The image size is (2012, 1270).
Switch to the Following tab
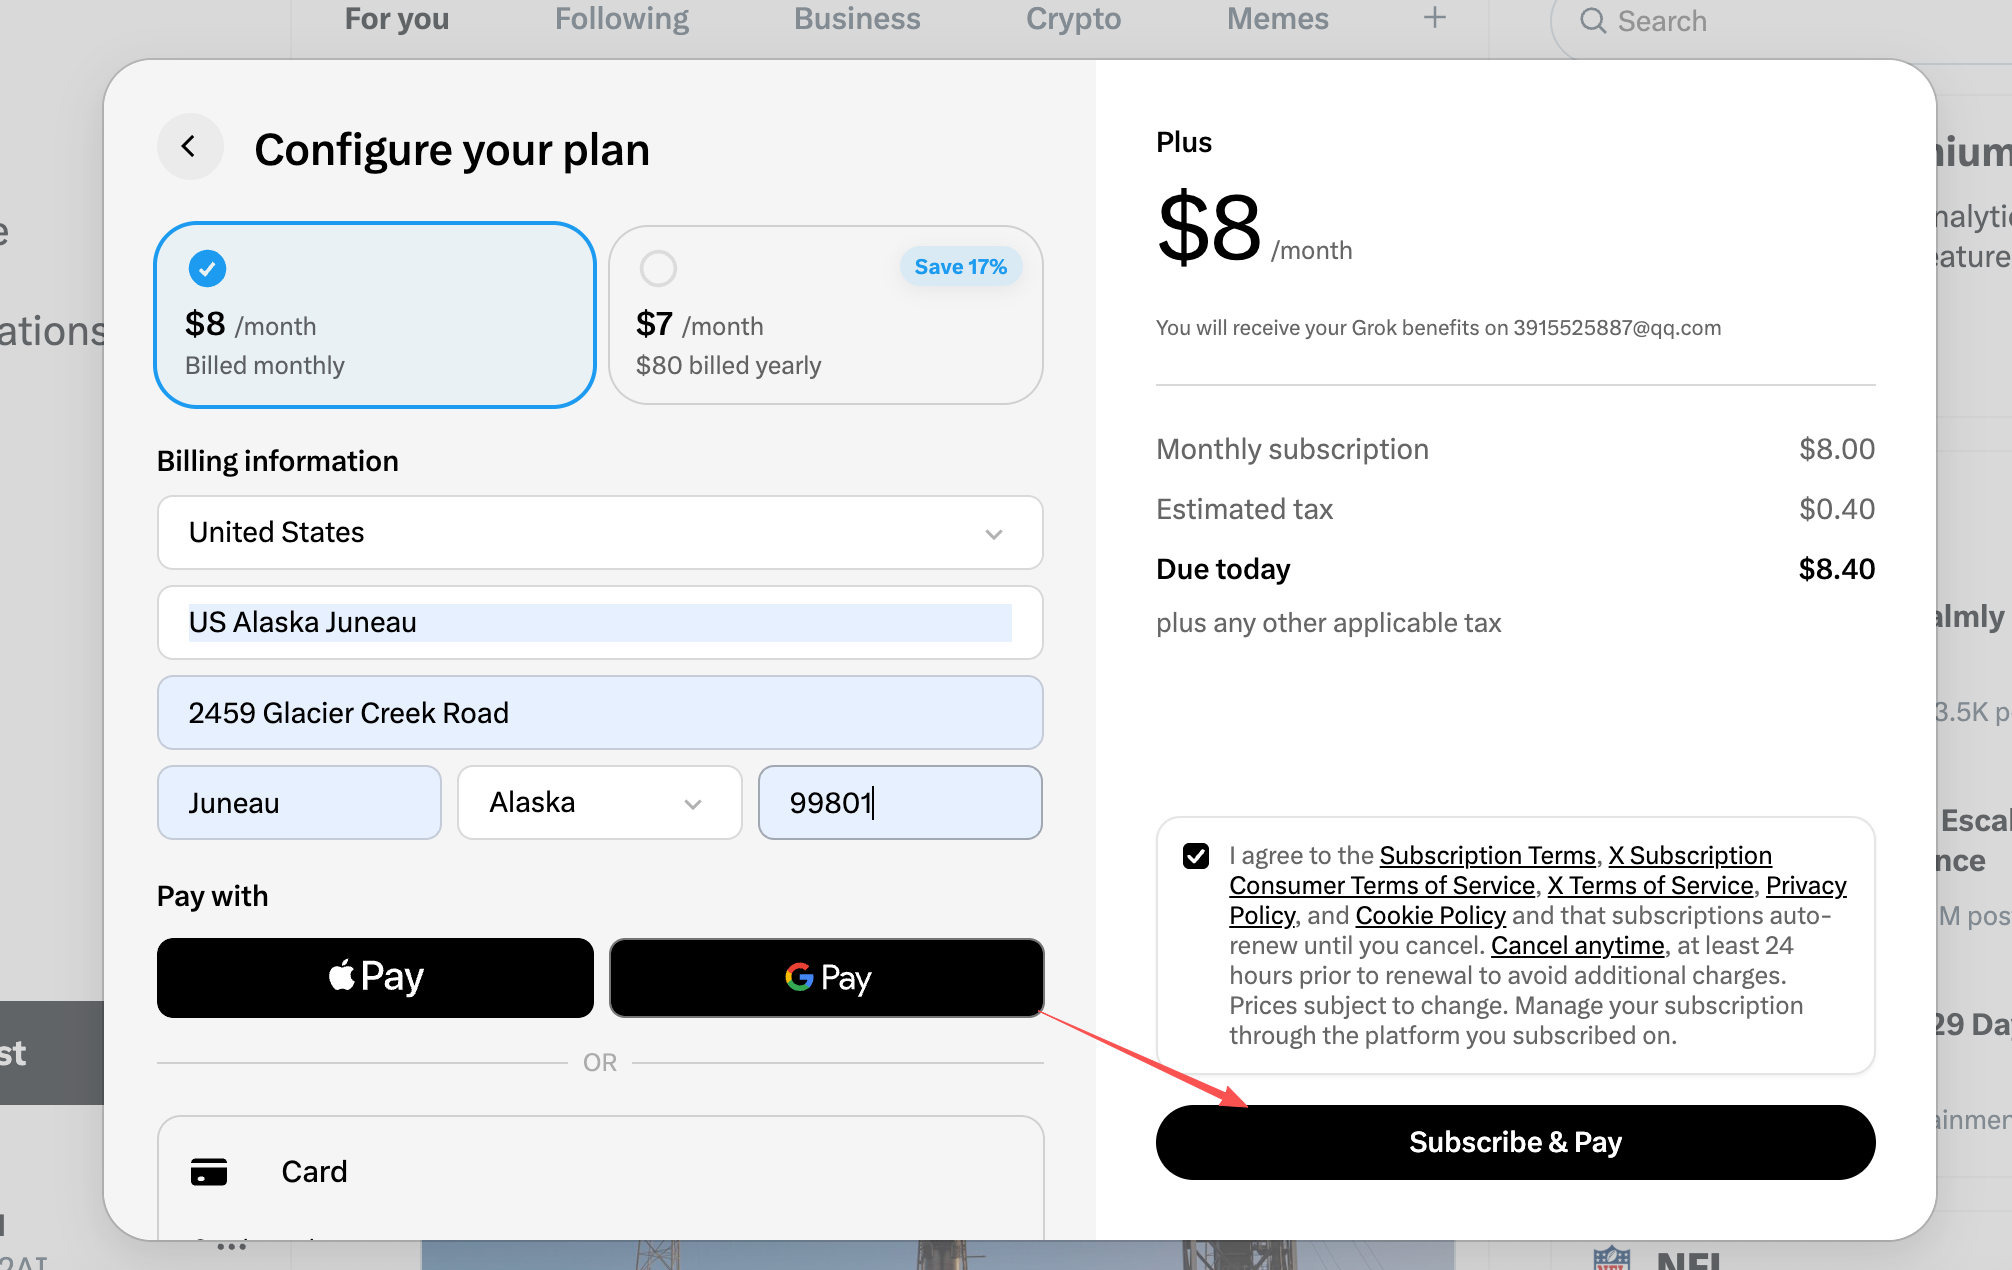click(x=622, y=19)
